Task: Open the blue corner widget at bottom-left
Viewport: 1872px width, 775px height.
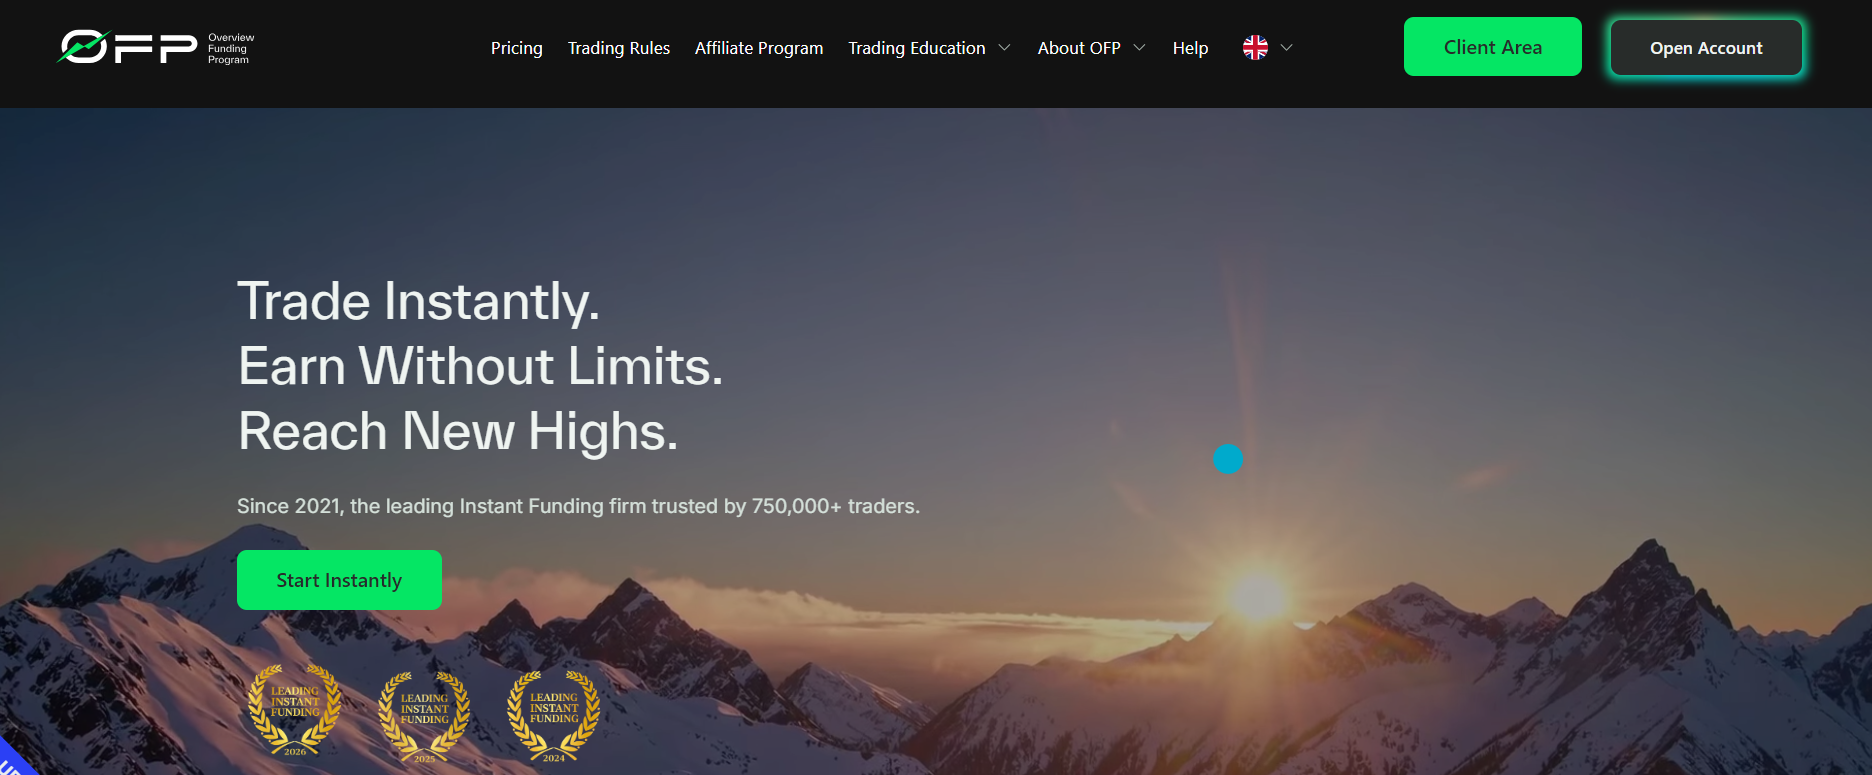Action: 12,759
